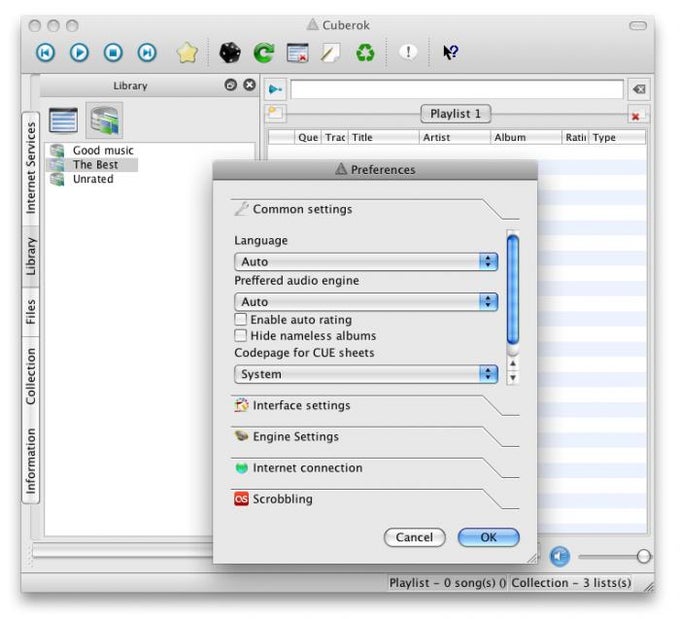Sort playlist by Album column
Viewport: 680px width, 619px height.
[526, 138]
